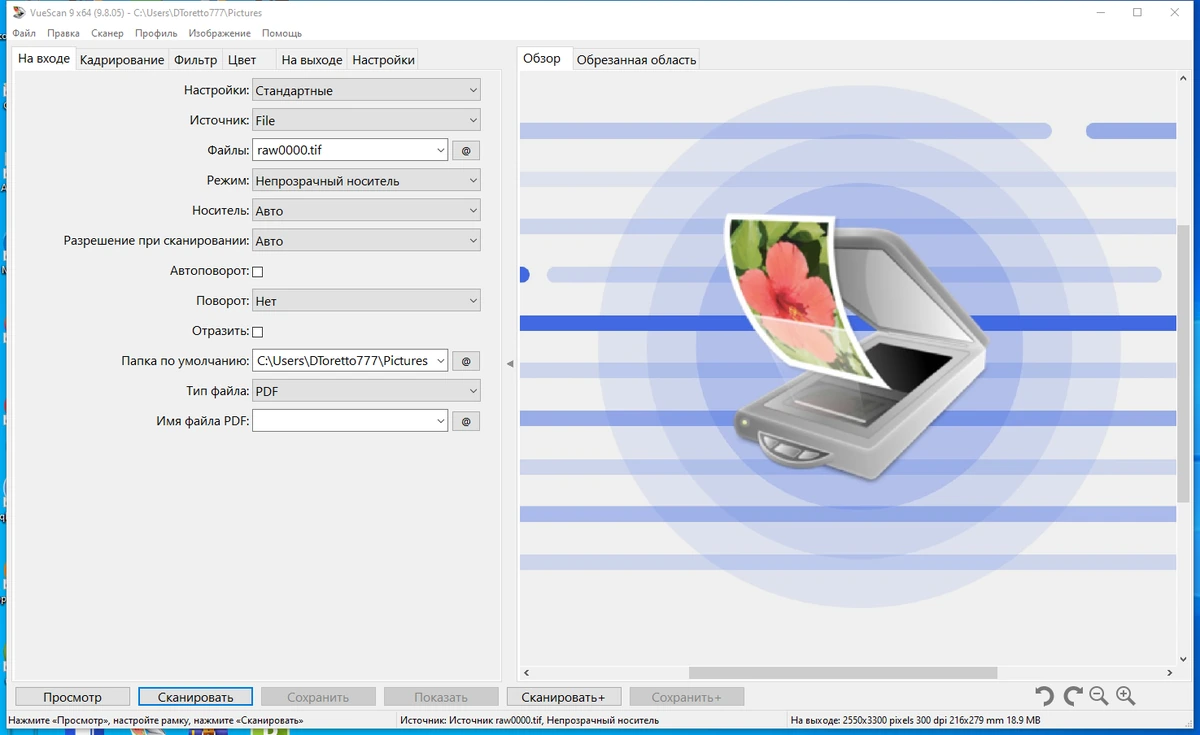Open the Режим dropdown showing Непрозрачный носитель
The height and width of the screenshot is (735, 1200).
(x=366, y=181)
